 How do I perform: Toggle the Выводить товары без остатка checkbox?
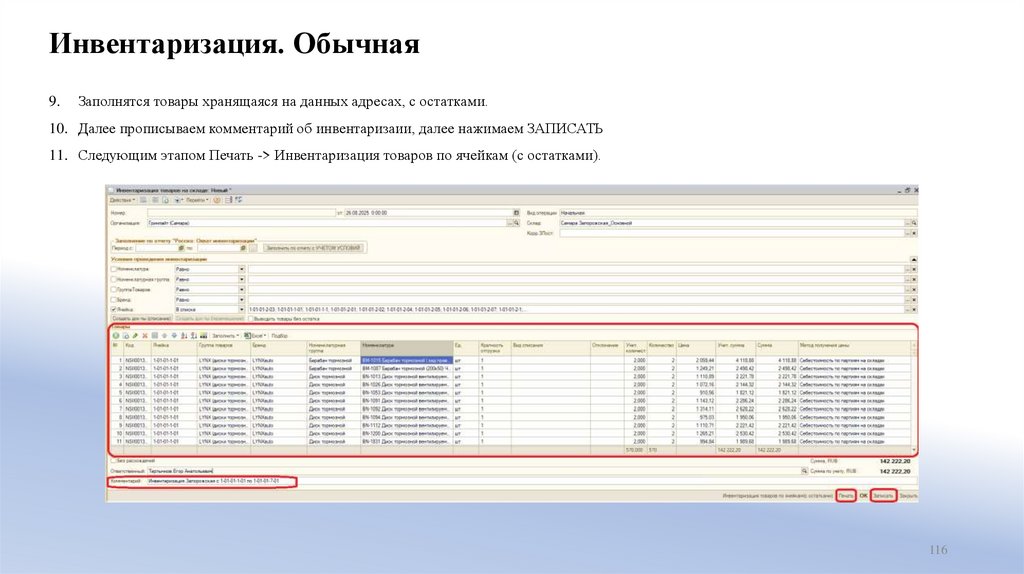[x=251, y=319]
